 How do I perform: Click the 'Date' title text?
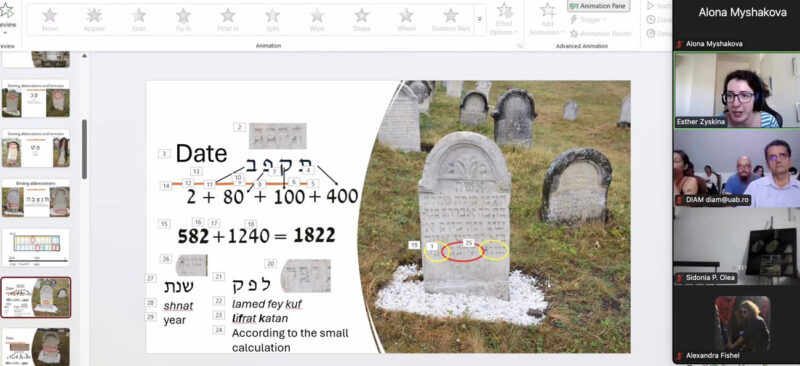tap(202, 153)
